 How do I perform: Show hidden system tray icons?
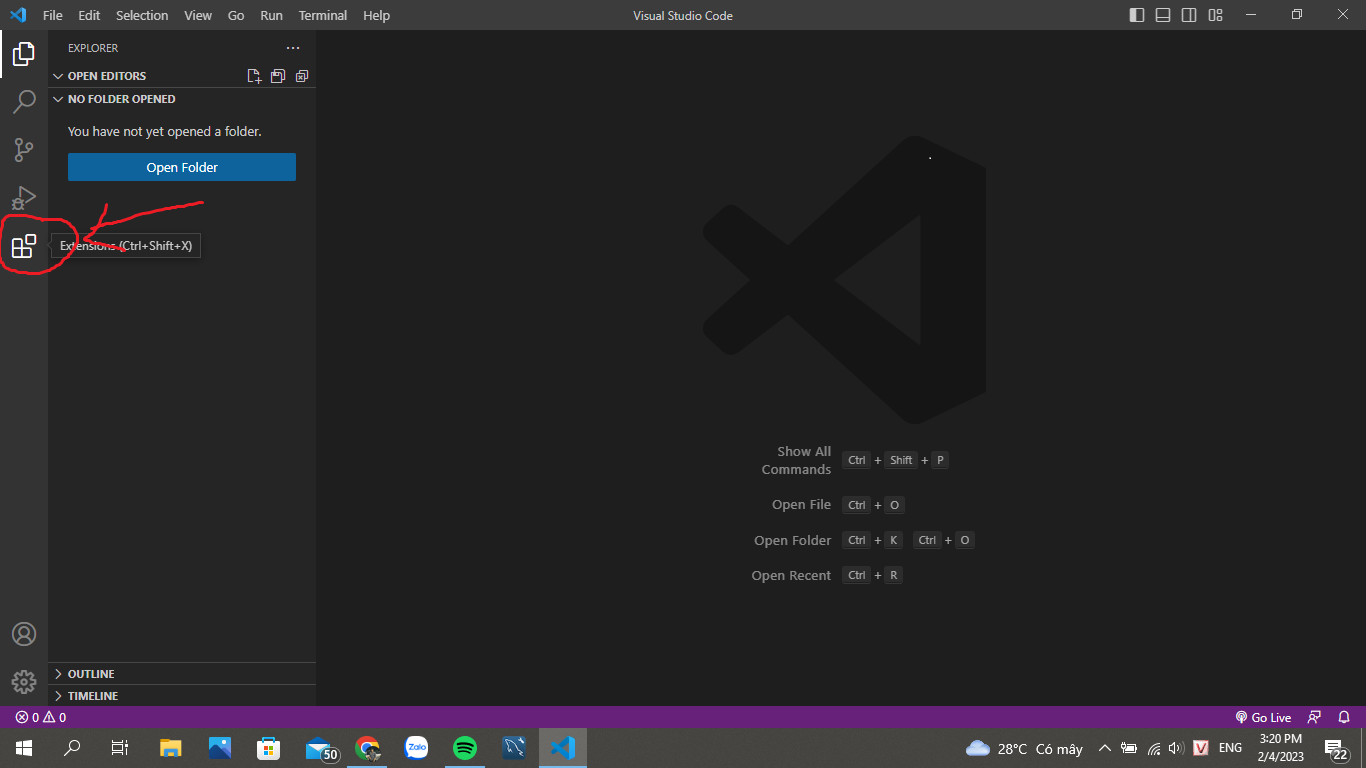(x=1105, y=748)
